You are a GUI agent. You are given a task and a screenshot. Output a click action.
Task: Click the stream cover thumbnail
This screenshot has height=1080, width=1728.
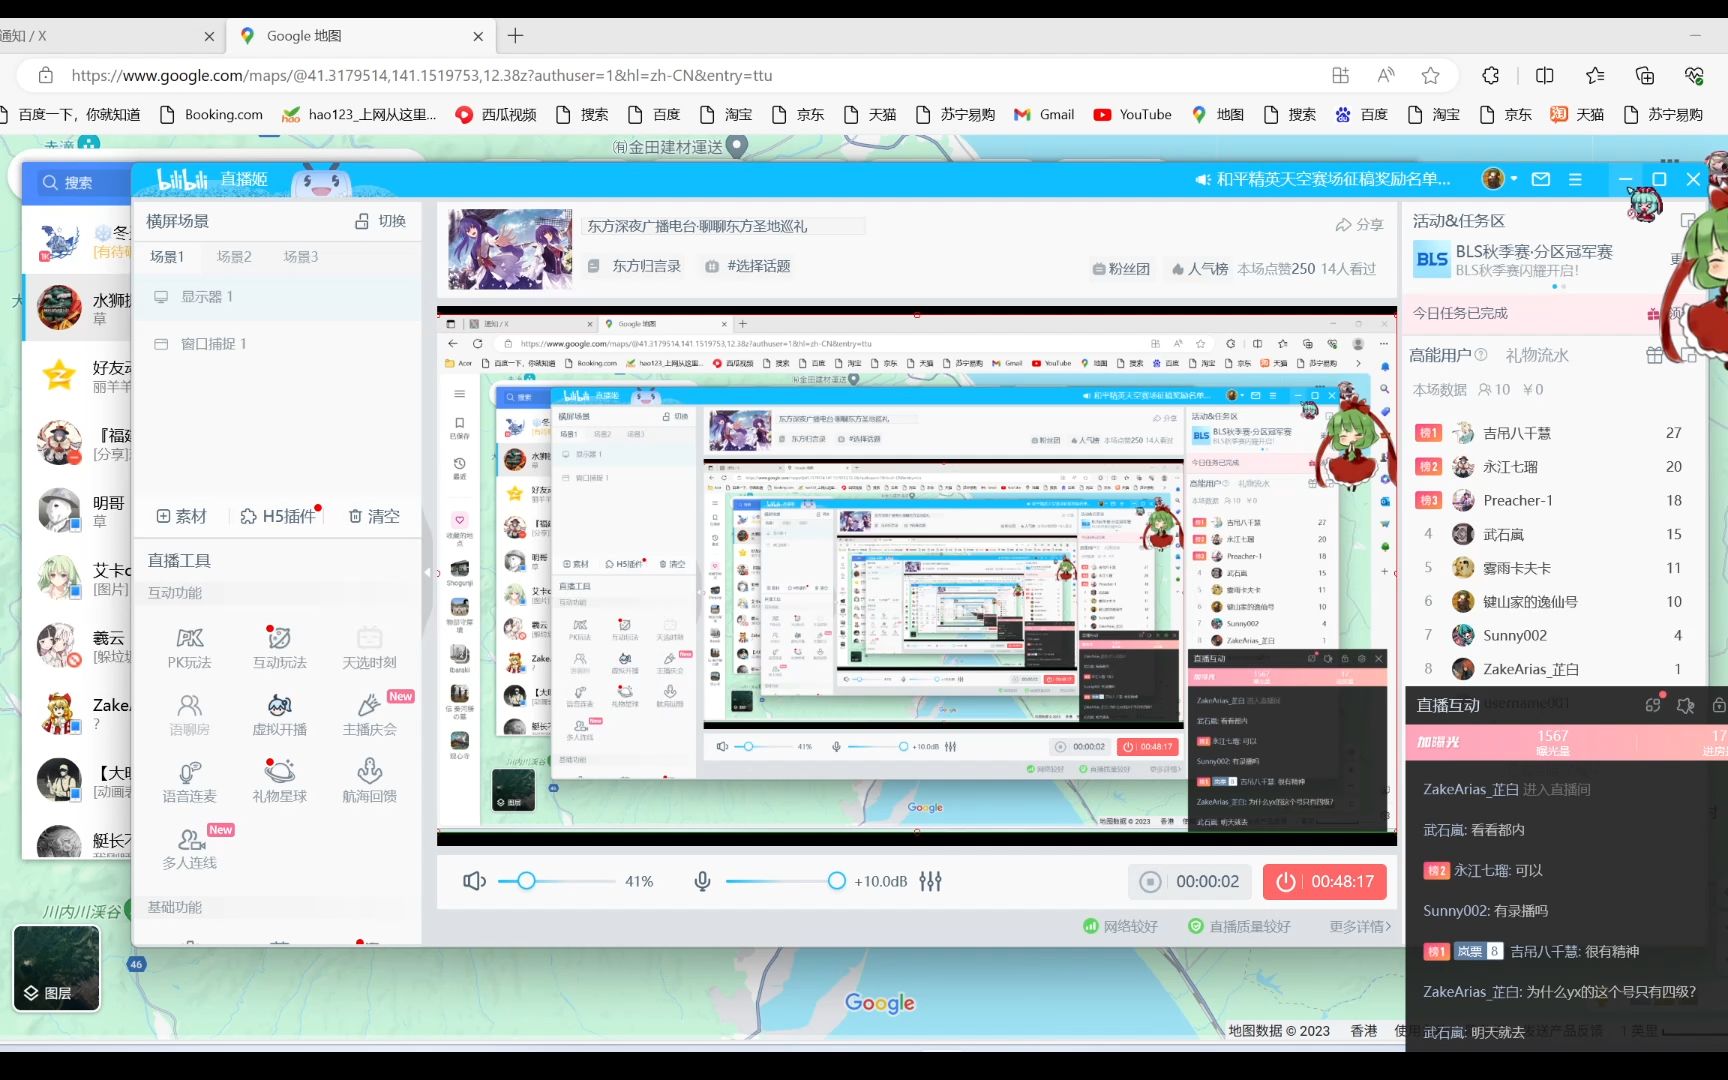pyautogui.click(x=510, y=249)
